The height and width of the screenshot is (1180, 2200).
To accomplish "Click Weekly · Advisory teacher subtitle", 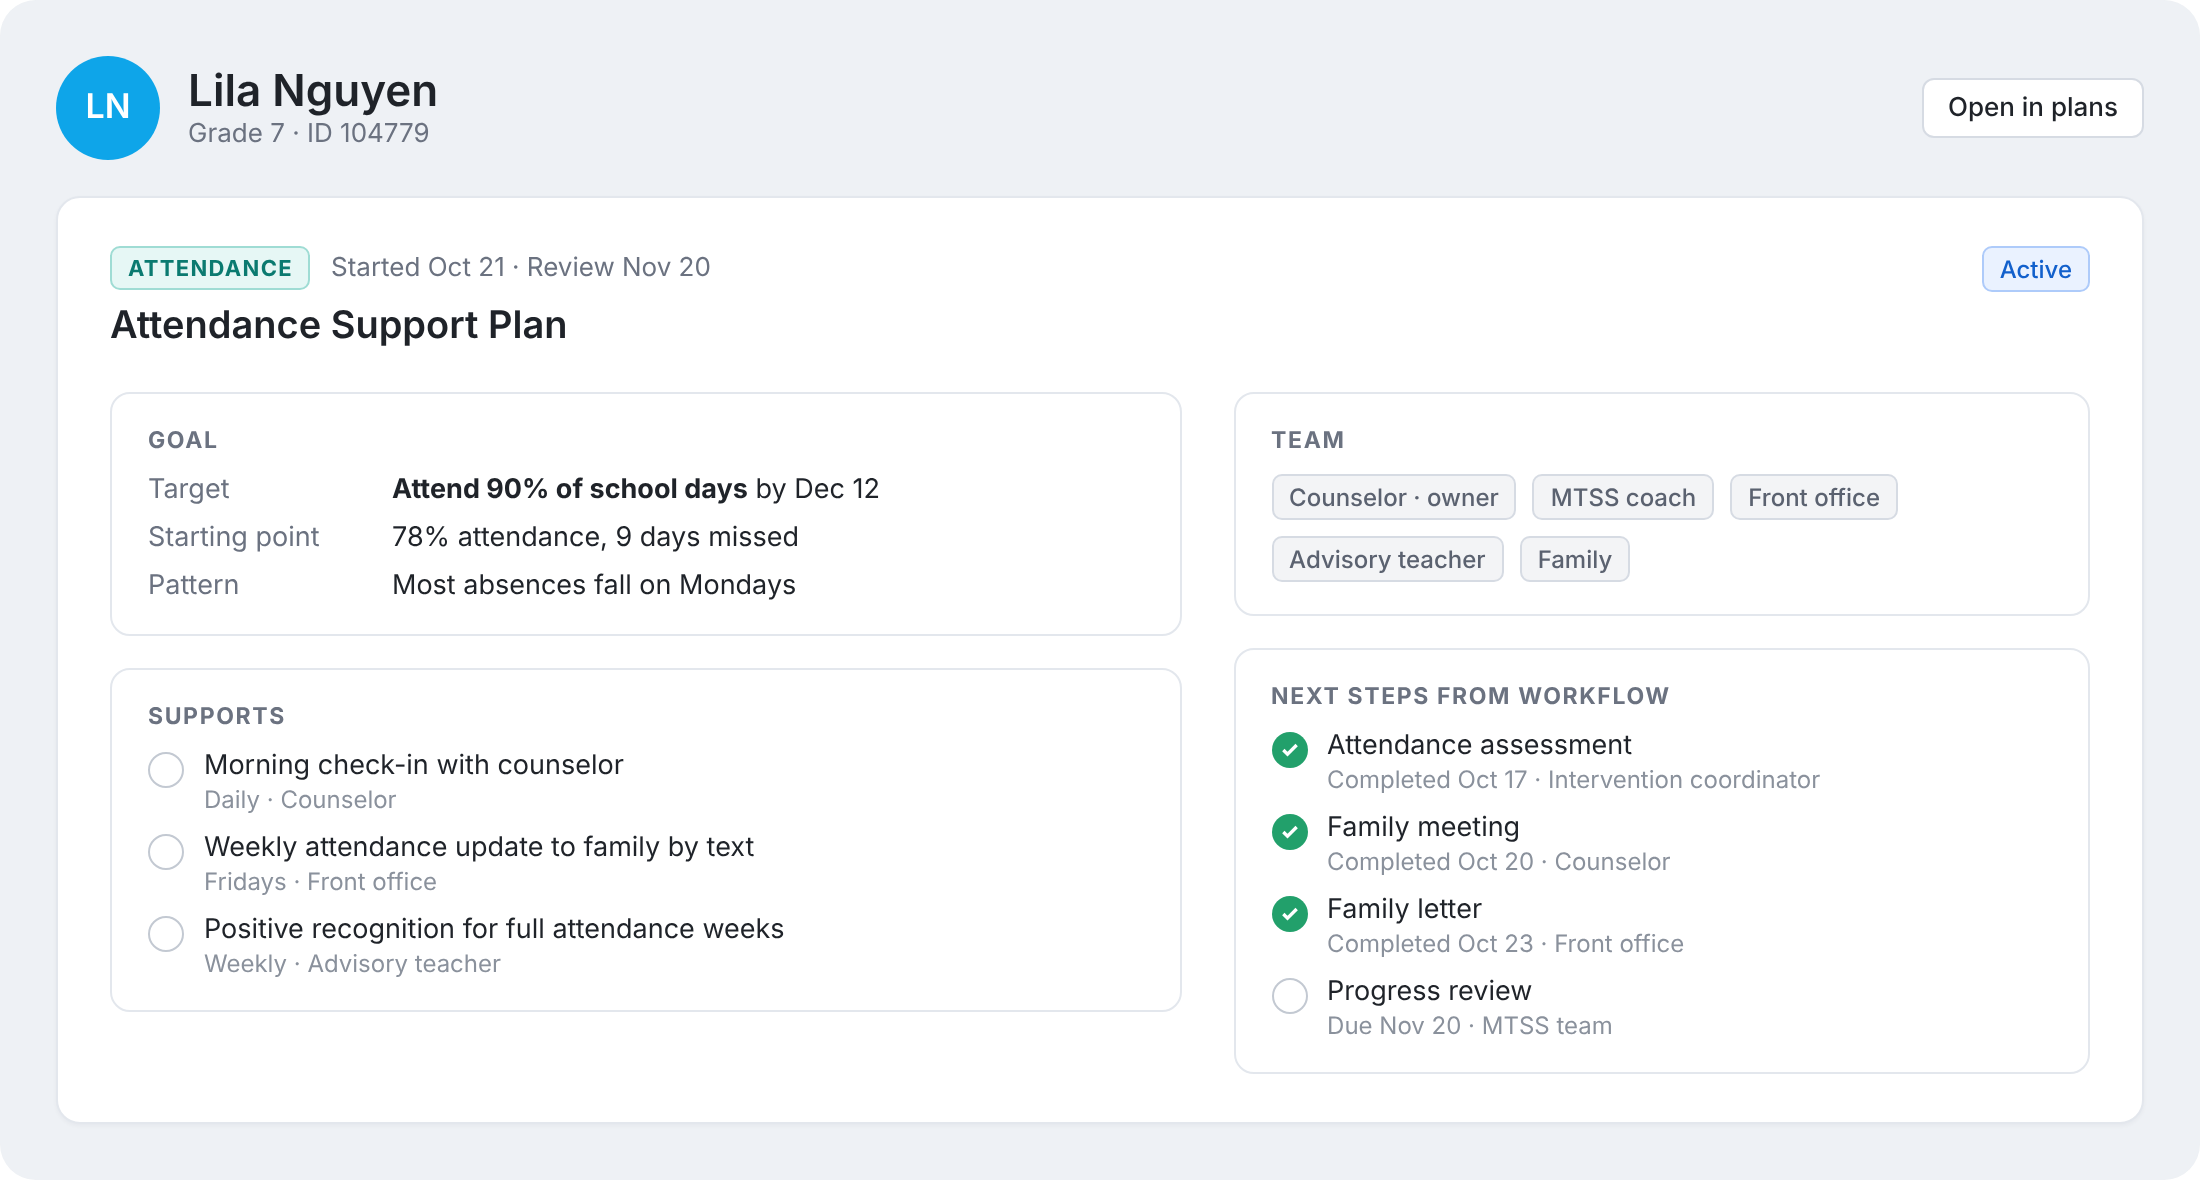I will click(x=352, y=964).
